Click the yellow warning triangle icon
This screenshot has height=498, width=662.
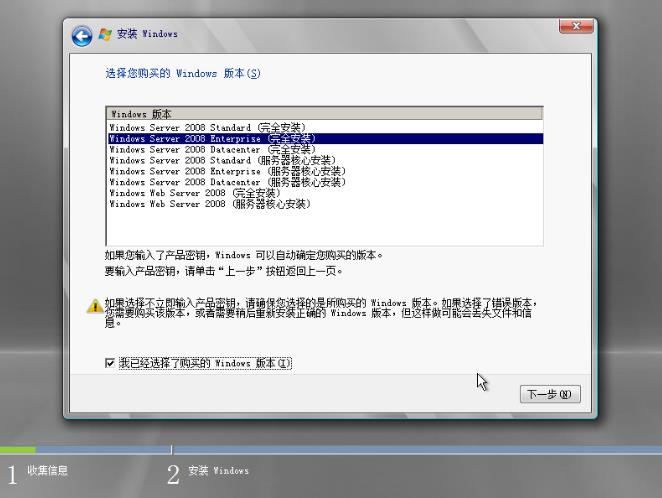(94, 305)
